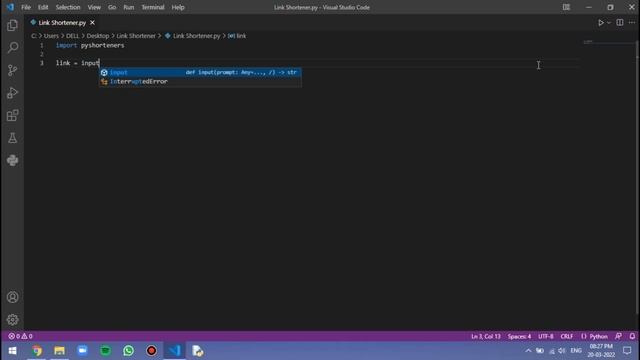The width and height of the screenshot is (640, 360).
Task: Split the editor to the right
Action: click(620, 23)
